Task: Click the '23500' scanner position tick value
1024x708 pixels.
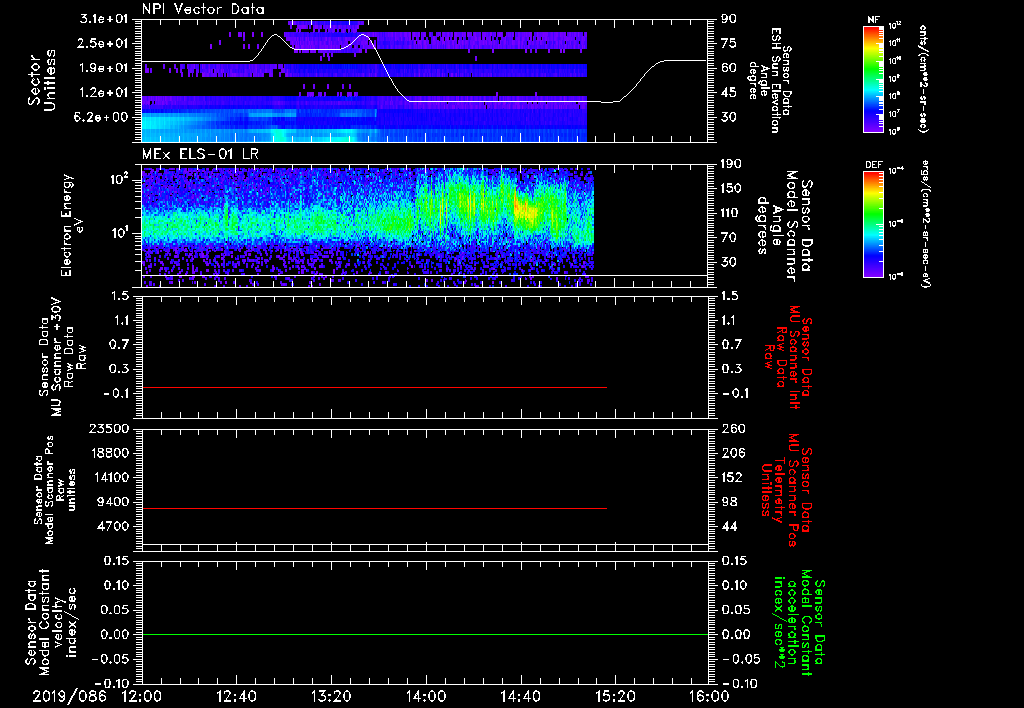Action: pyautogui.click(x=110, y=429)
